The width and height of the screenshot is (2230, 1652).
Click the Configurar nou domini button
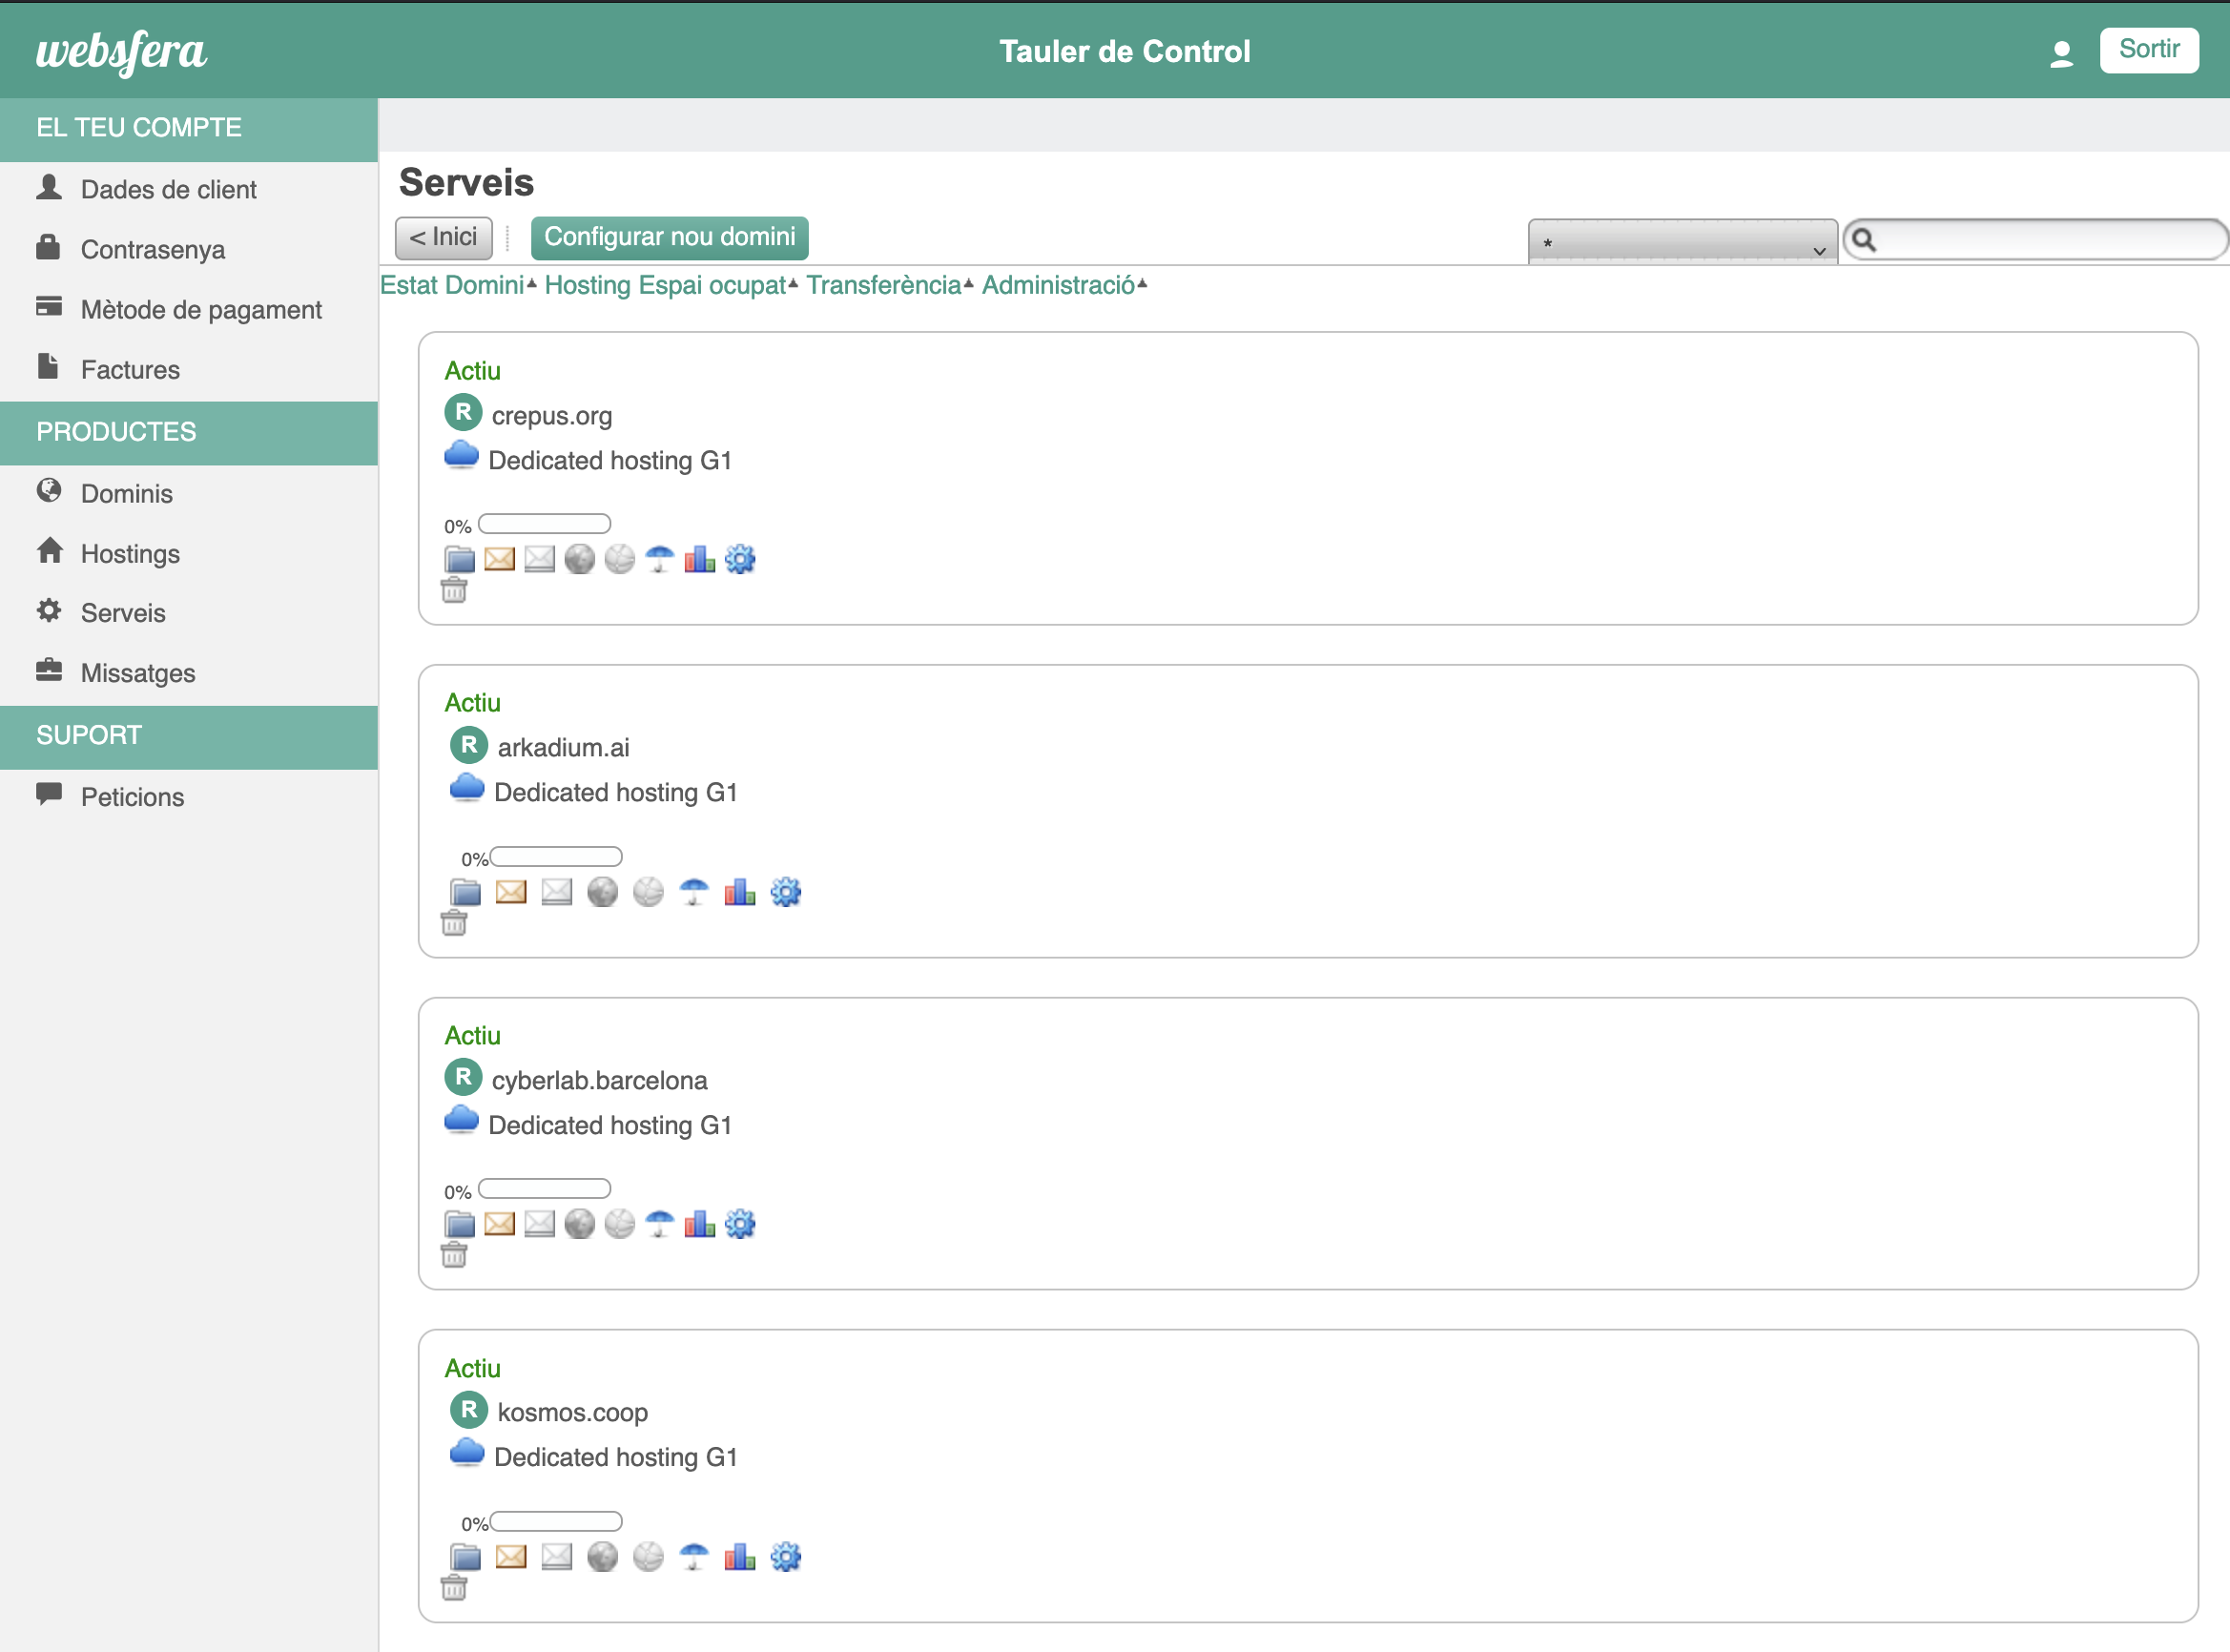pyautogui.click(x=669, y=238)
